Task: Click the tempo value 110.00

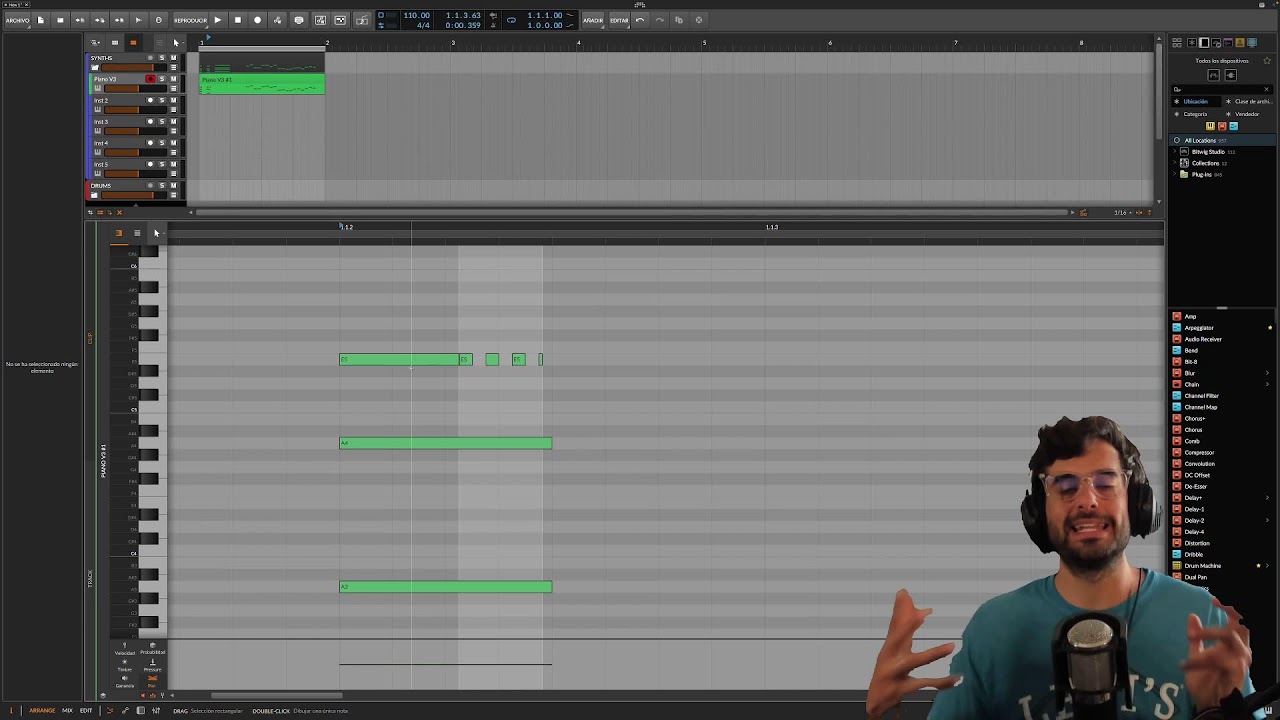Action: click(x=417, y=15)
